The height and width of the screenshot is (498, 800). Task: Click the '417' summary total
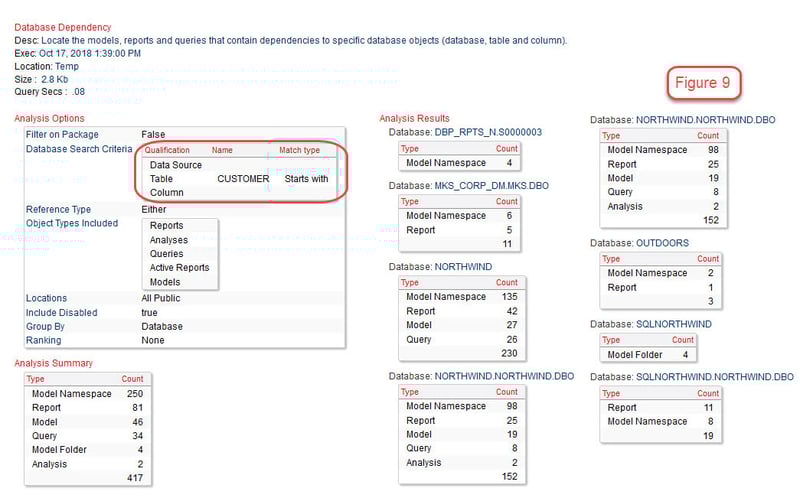point(135,478)
